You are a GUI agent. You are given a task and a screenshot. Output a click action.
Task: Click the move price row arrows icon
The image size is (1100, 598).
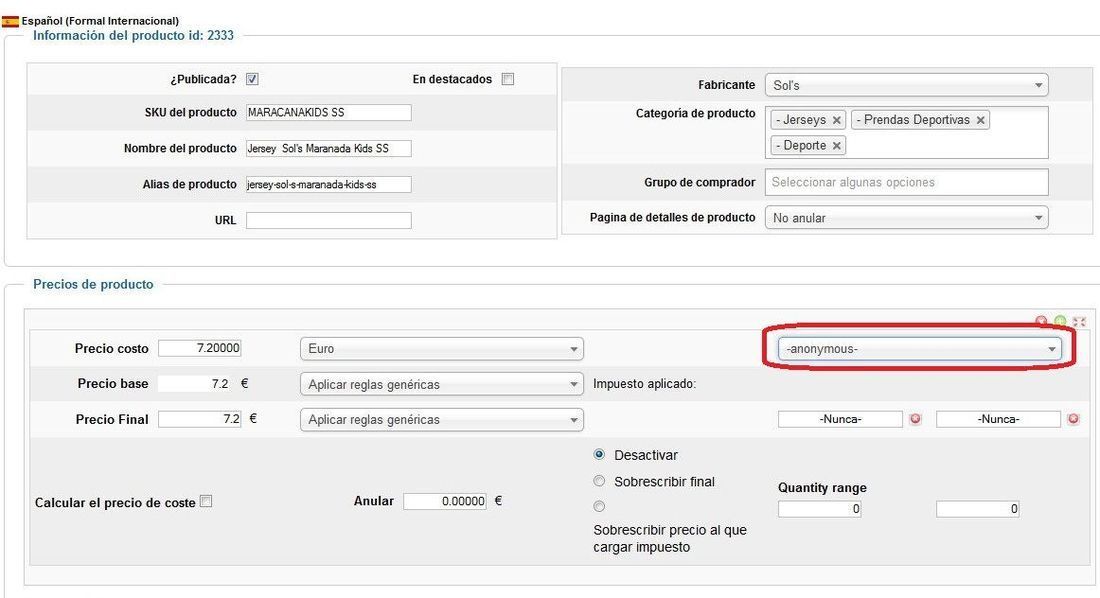pyautogui.click(x=1079, y=321)
